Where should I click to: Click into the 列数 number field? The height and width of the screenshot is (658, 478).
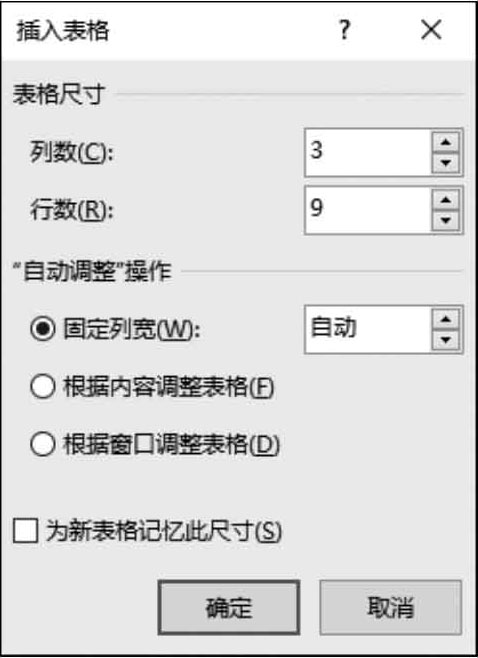368,152
